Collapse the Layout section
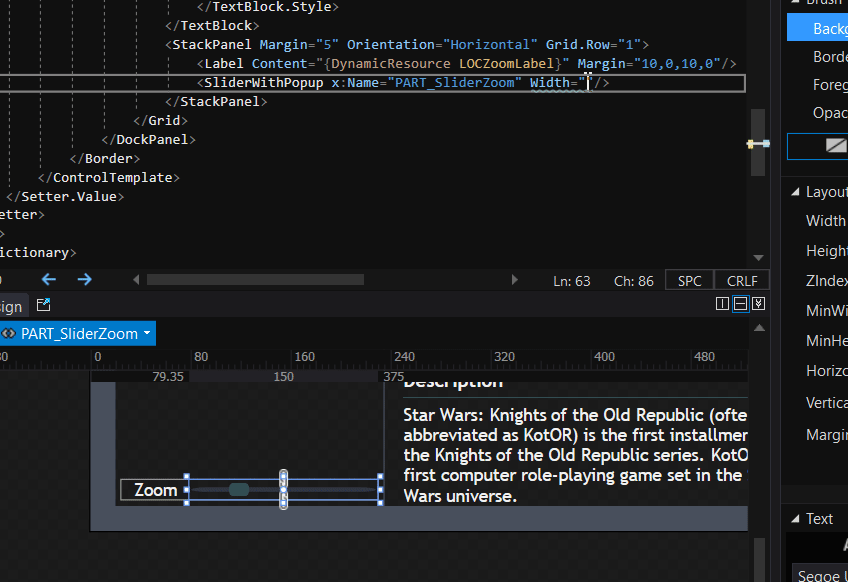848x582 pixels. tap(795, 191)
